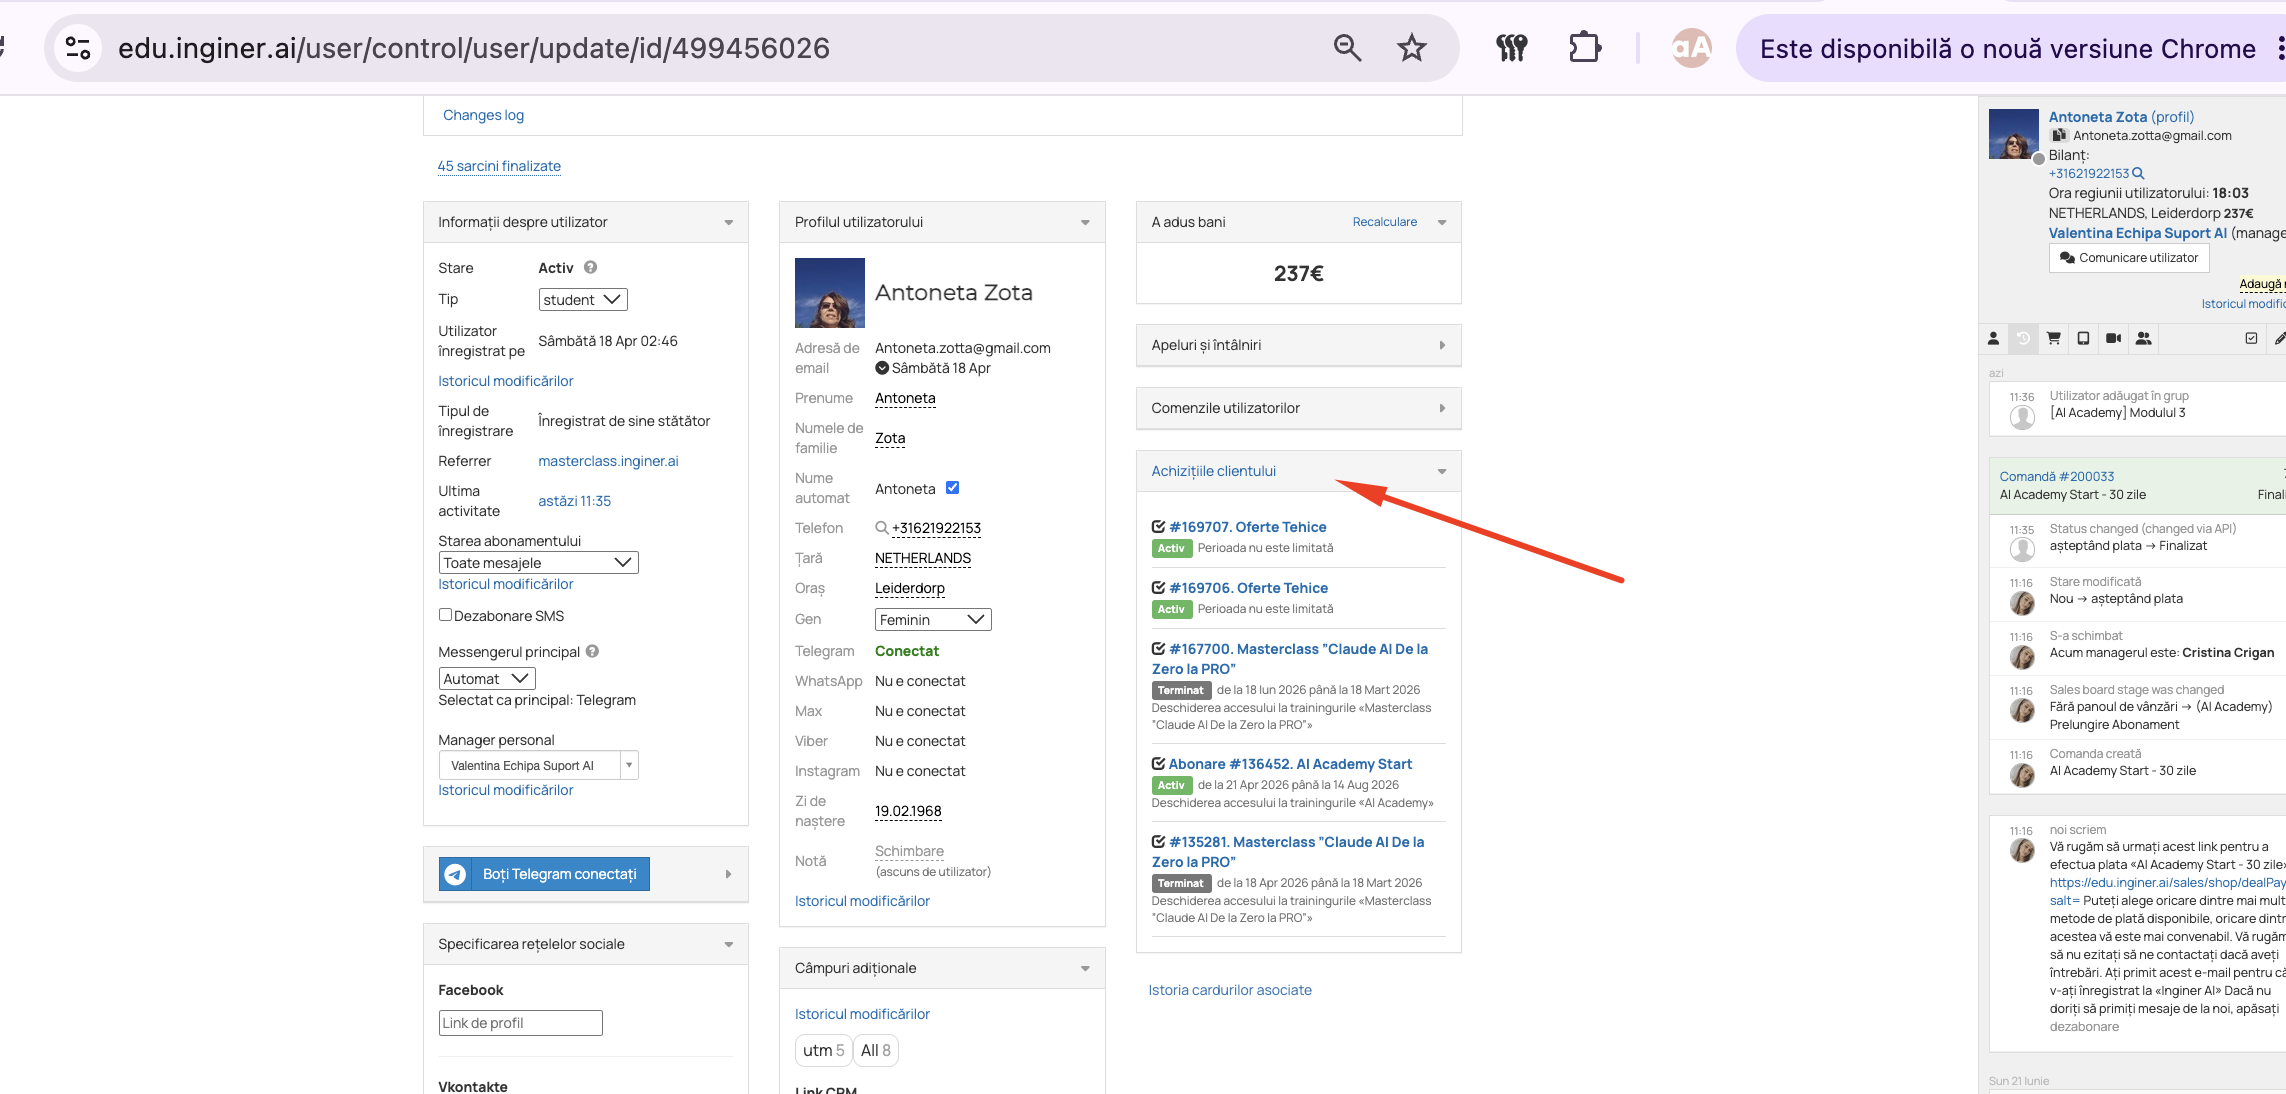Toggle the Nume automat checkbox

coord(952,488)
